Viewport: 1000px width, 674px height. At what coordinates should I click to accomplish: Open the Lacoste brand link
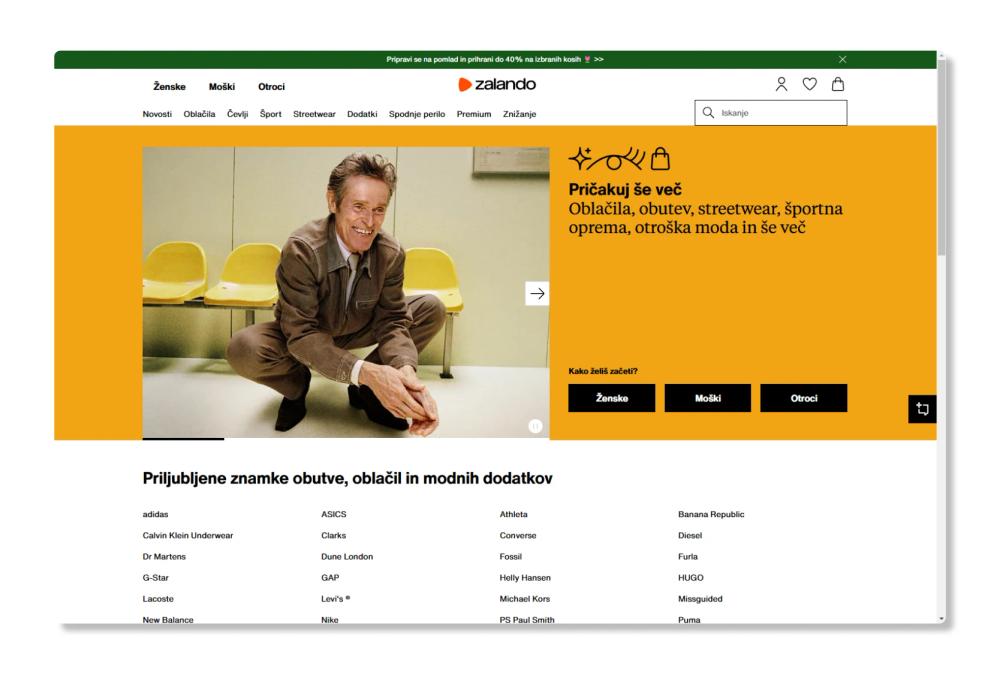pyautogui.click(x=158, y=598)
